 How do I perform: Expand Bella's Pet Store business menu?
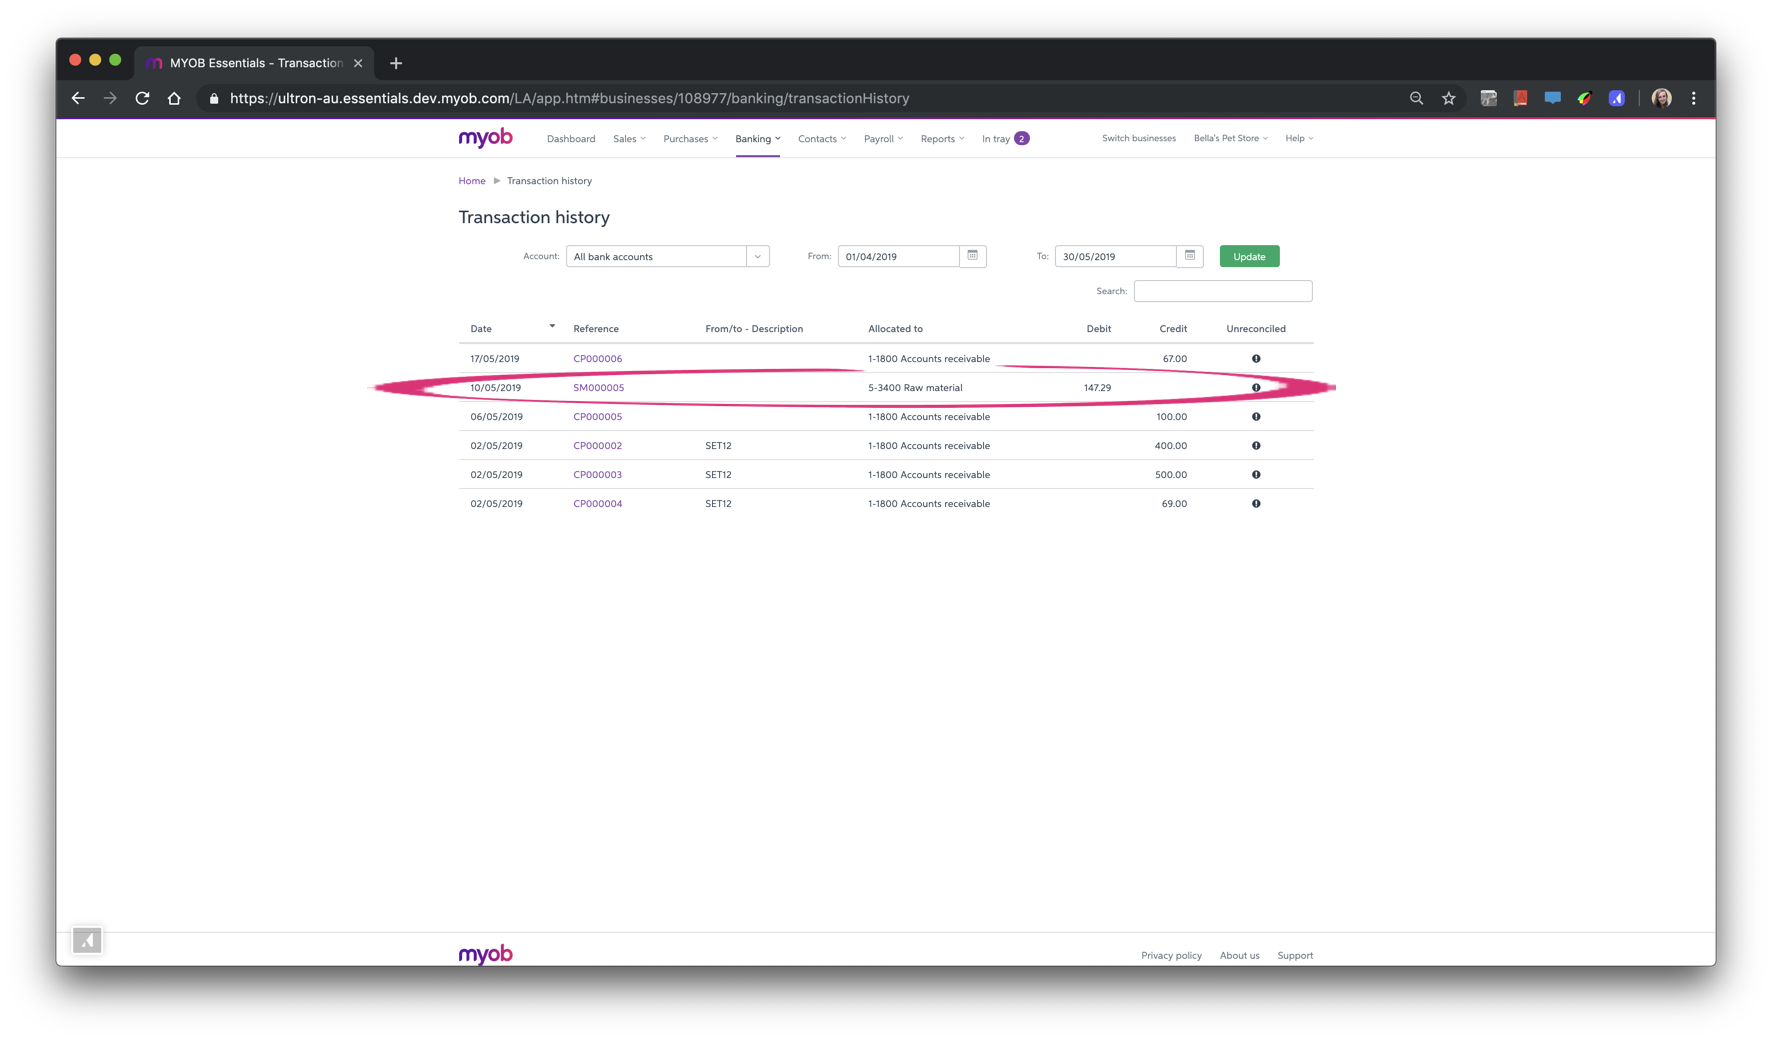click(1230, 139)
